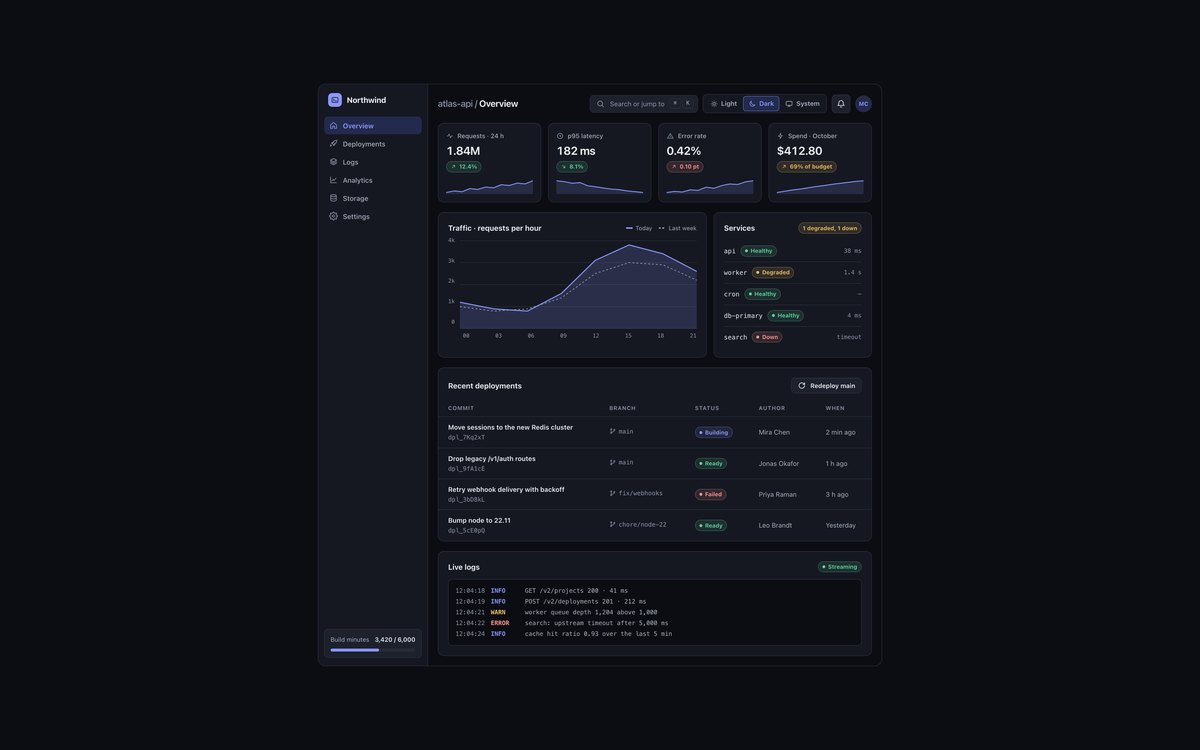Screen dimensions: 1200x750
Task: Toggle the Today legend series
Action: tap(639, 228)
